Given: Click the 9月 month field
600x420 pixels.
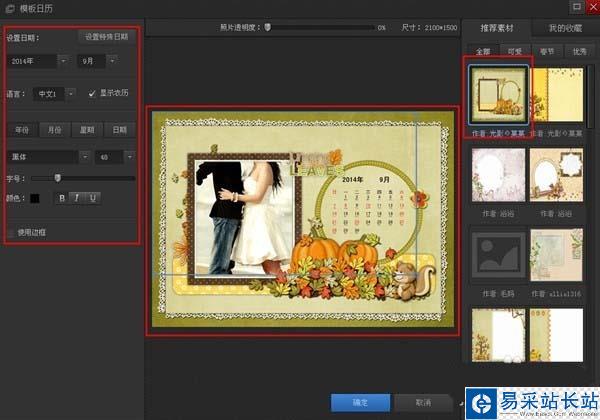Looking at the screenshot, I should [92, 61].
